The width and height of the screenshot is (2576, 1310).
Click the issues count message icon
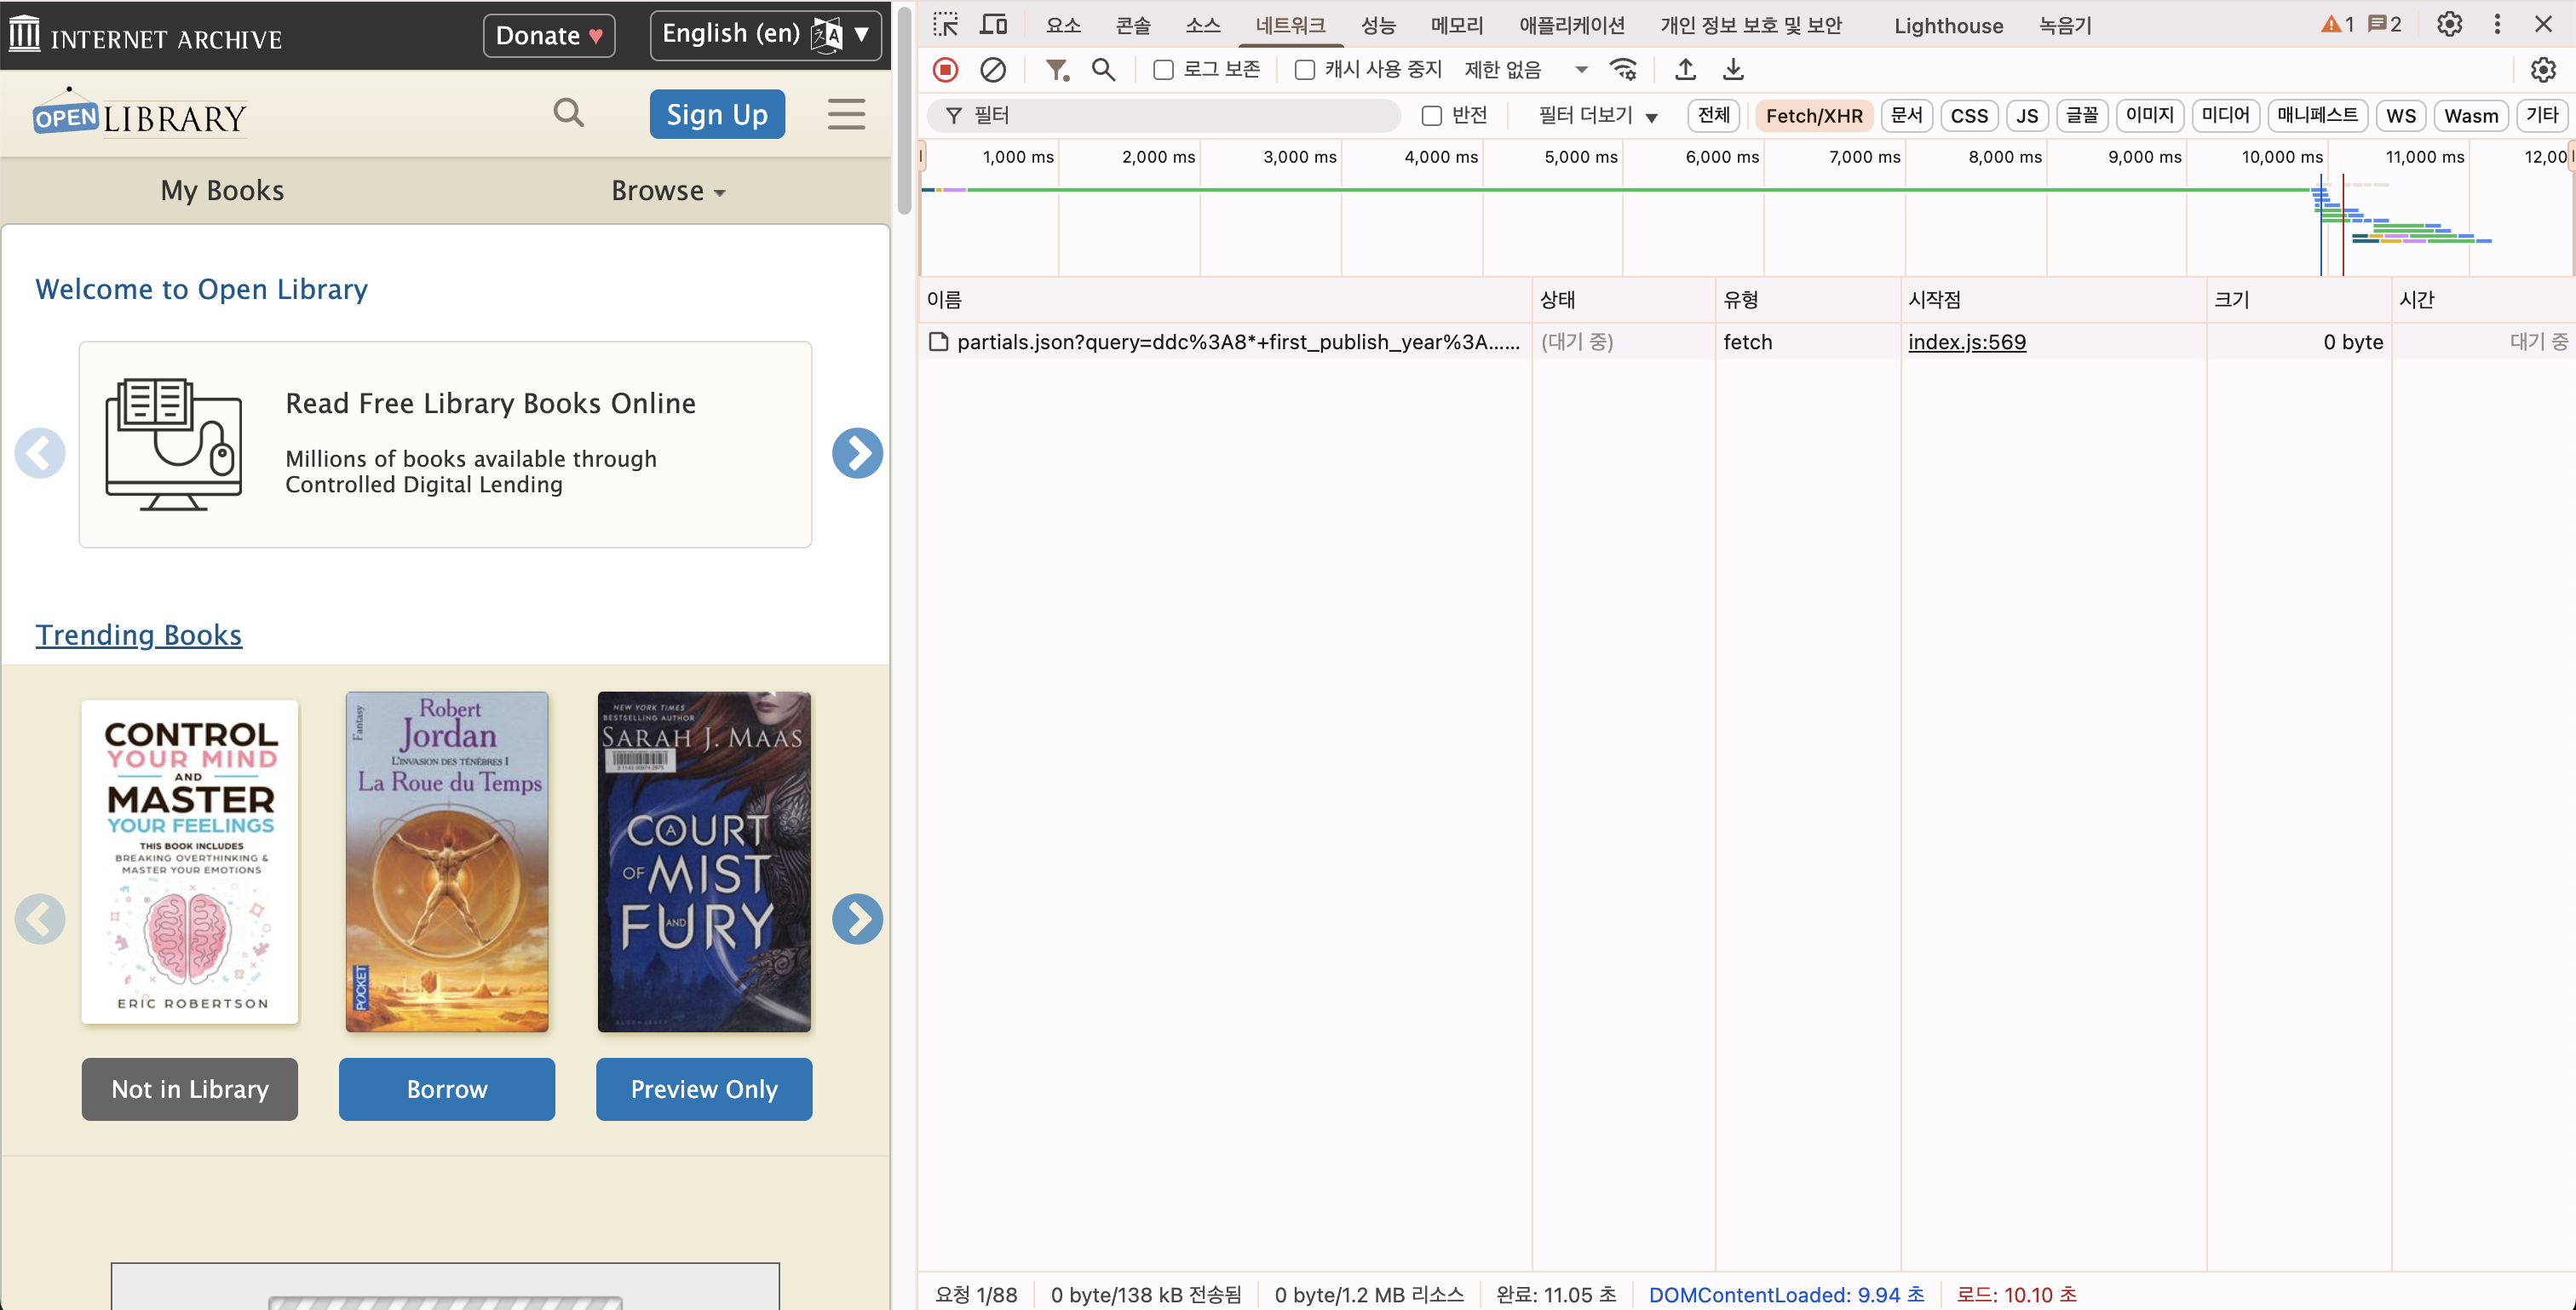pyautogui.click(x=2385, y=25)
